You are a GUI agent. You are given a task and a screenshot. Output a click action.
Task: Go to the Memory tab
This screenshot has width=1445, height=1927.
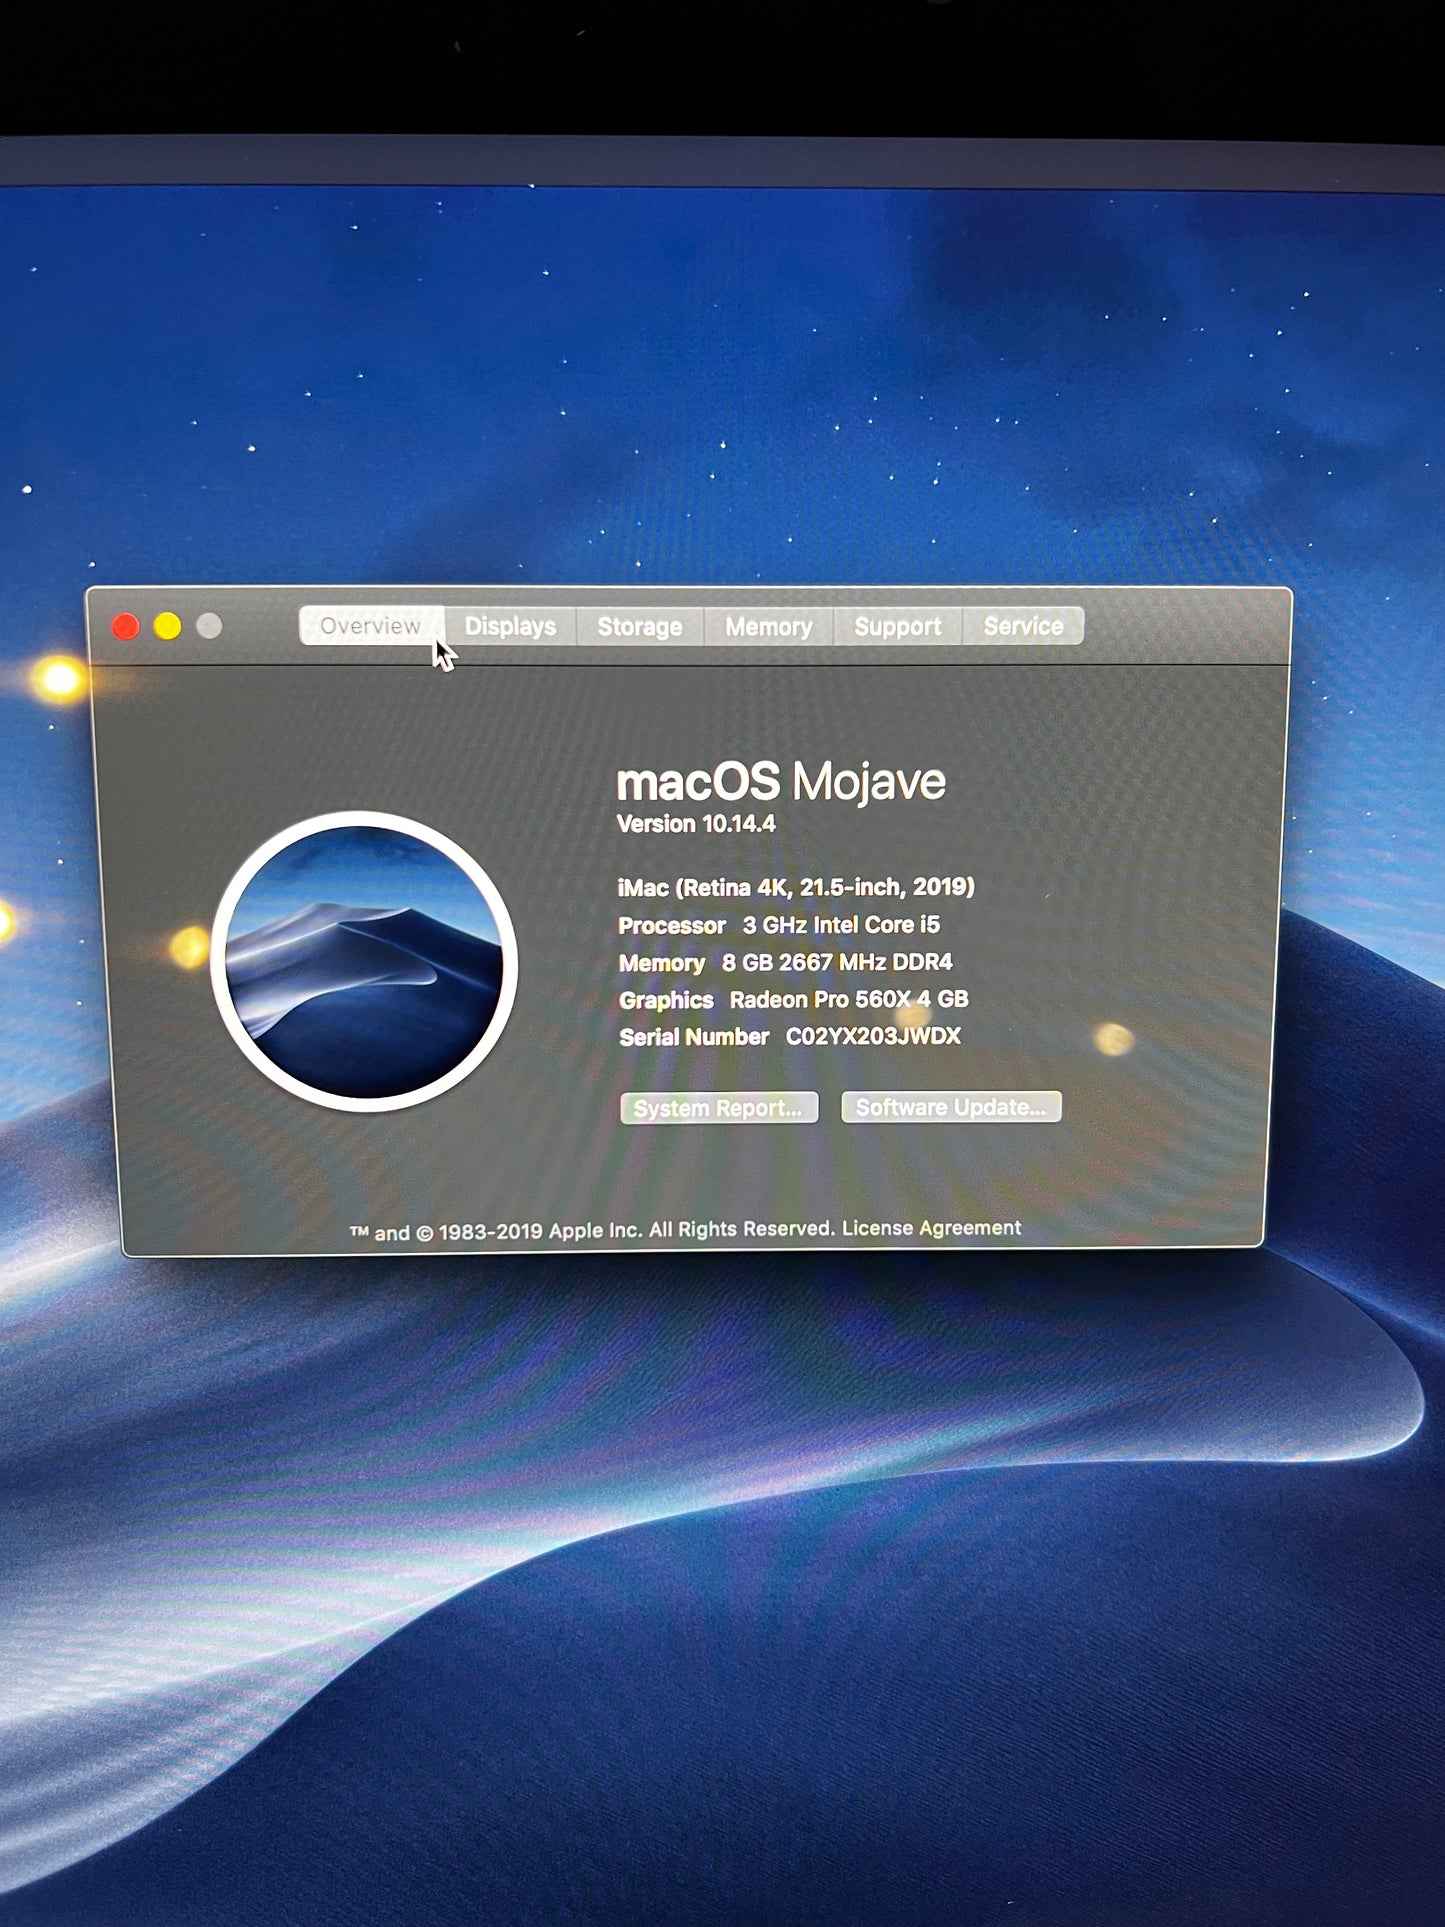pos(768,627)
